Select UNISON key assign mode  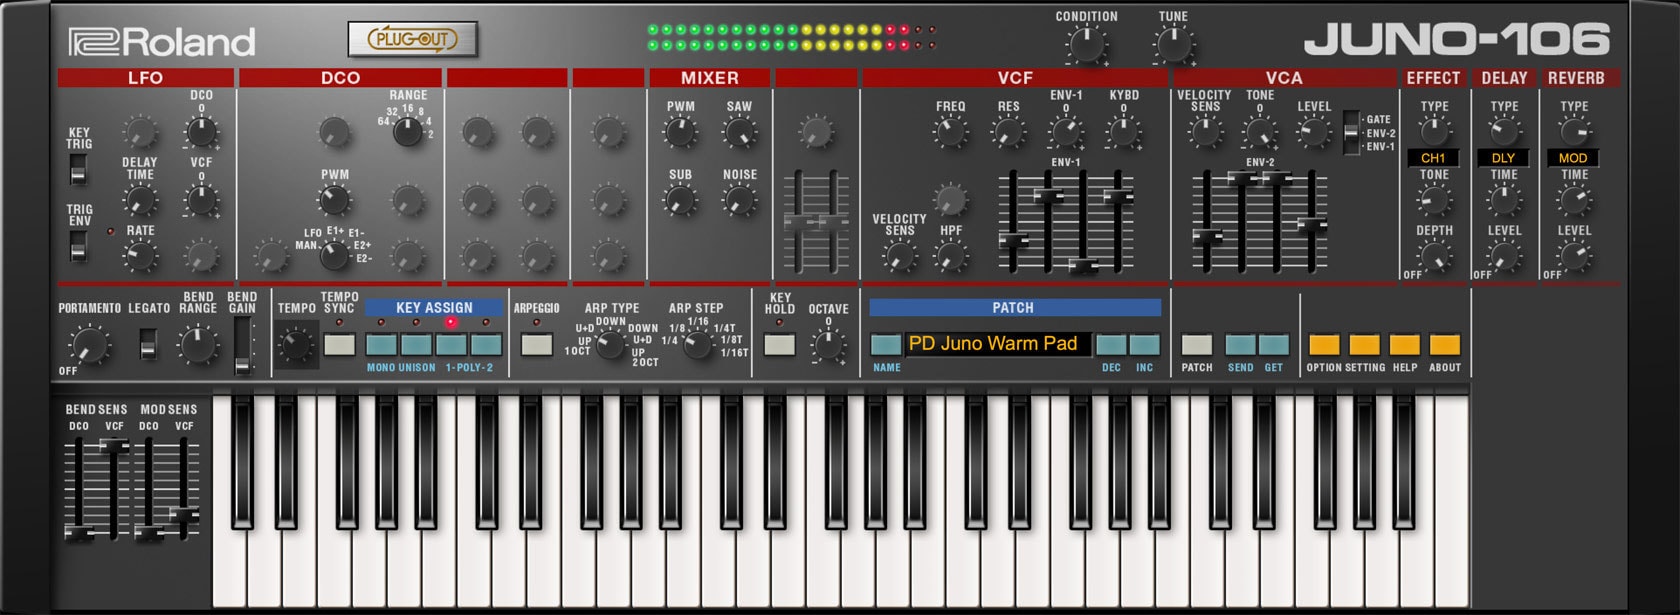(x=416, y=345)
